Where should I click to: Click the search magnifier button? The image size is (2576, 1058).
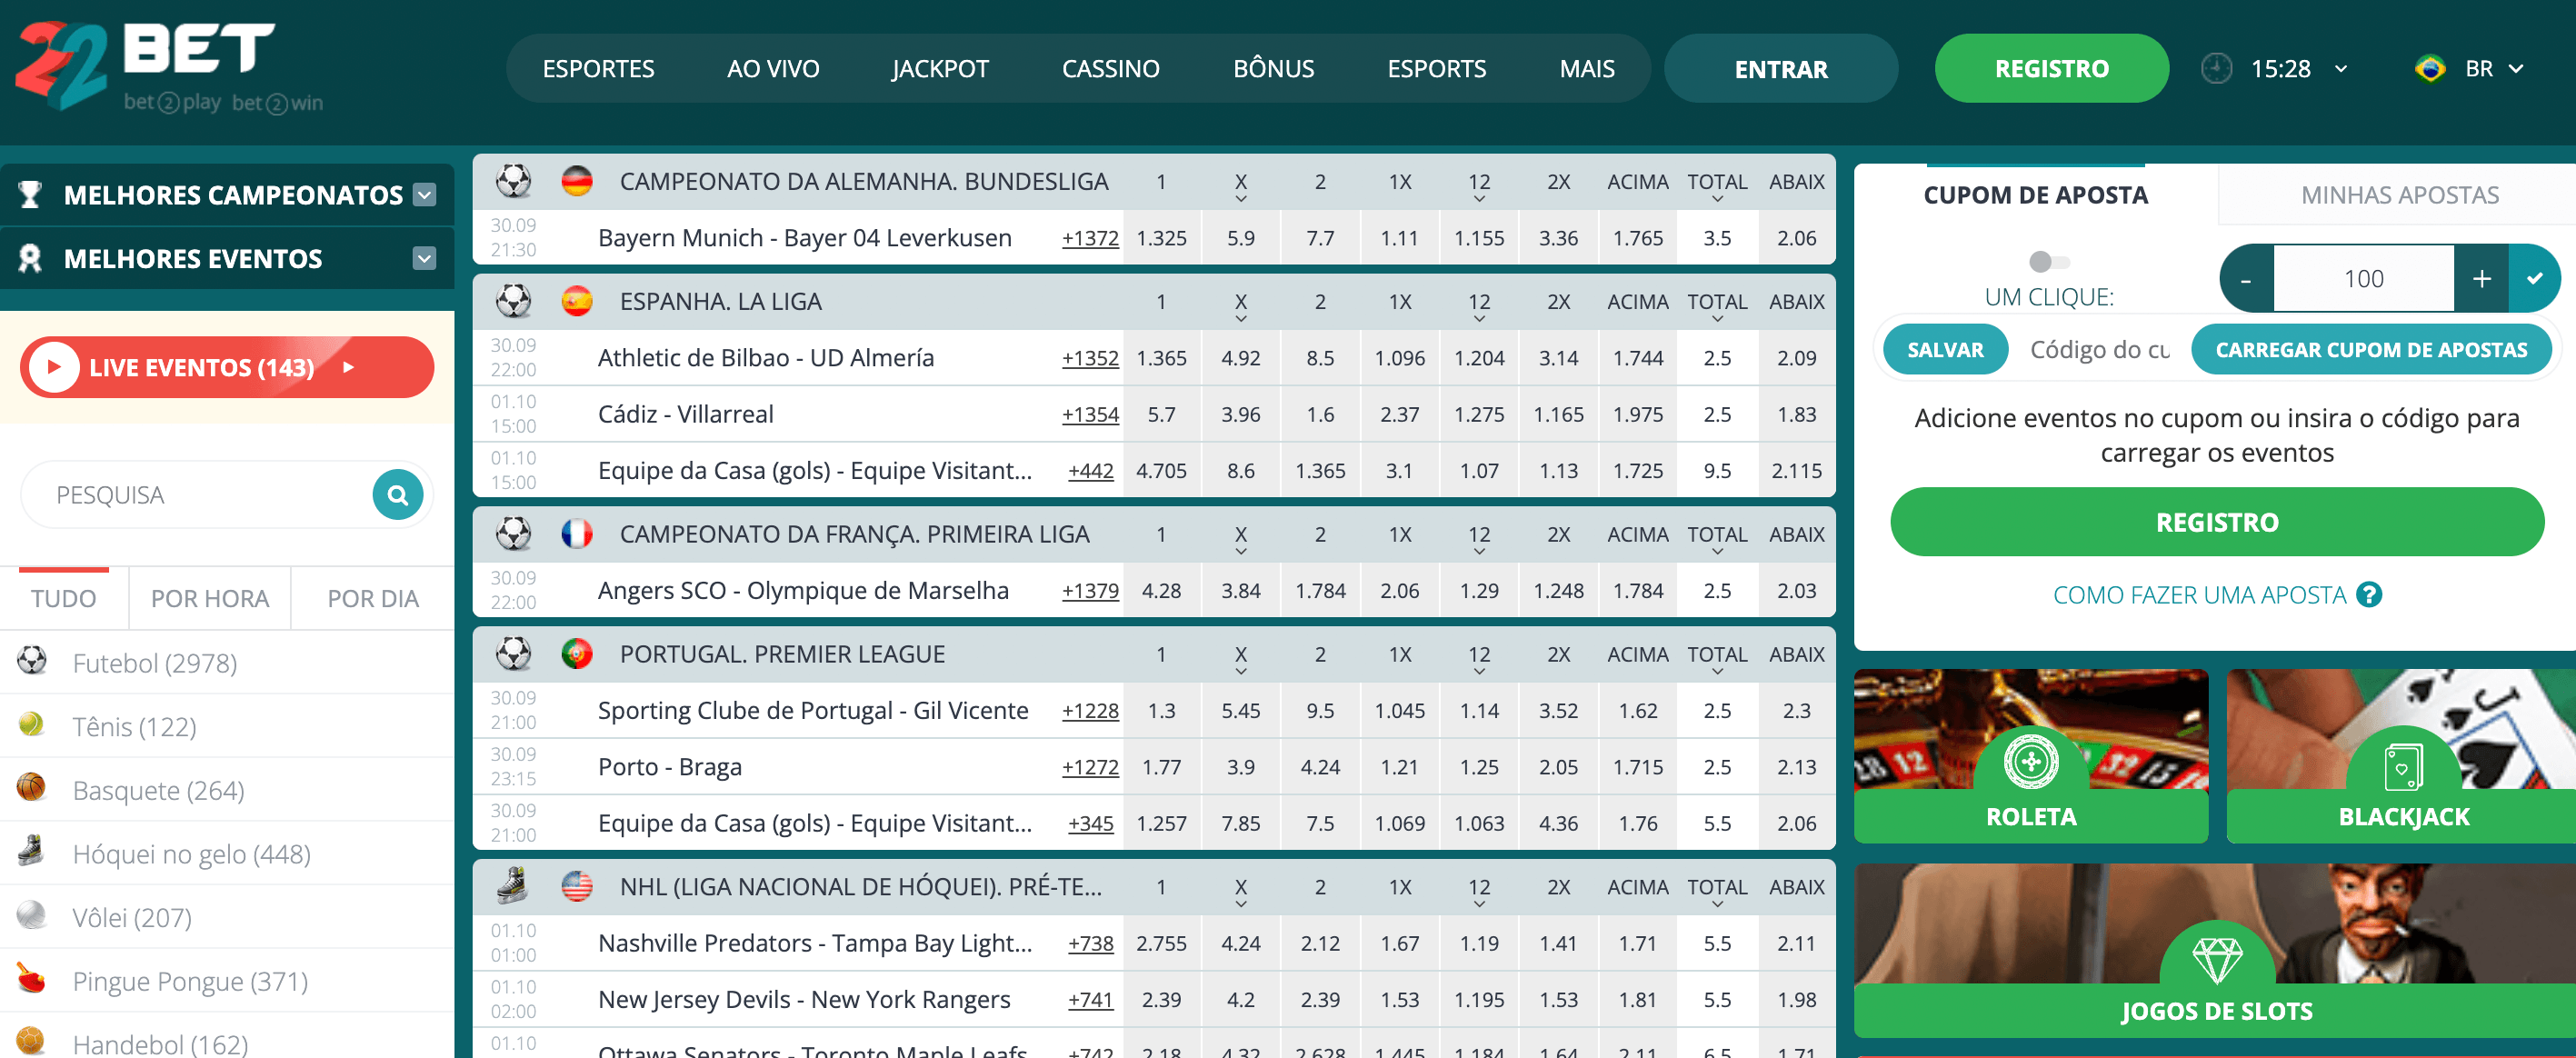tap(398, 495)
